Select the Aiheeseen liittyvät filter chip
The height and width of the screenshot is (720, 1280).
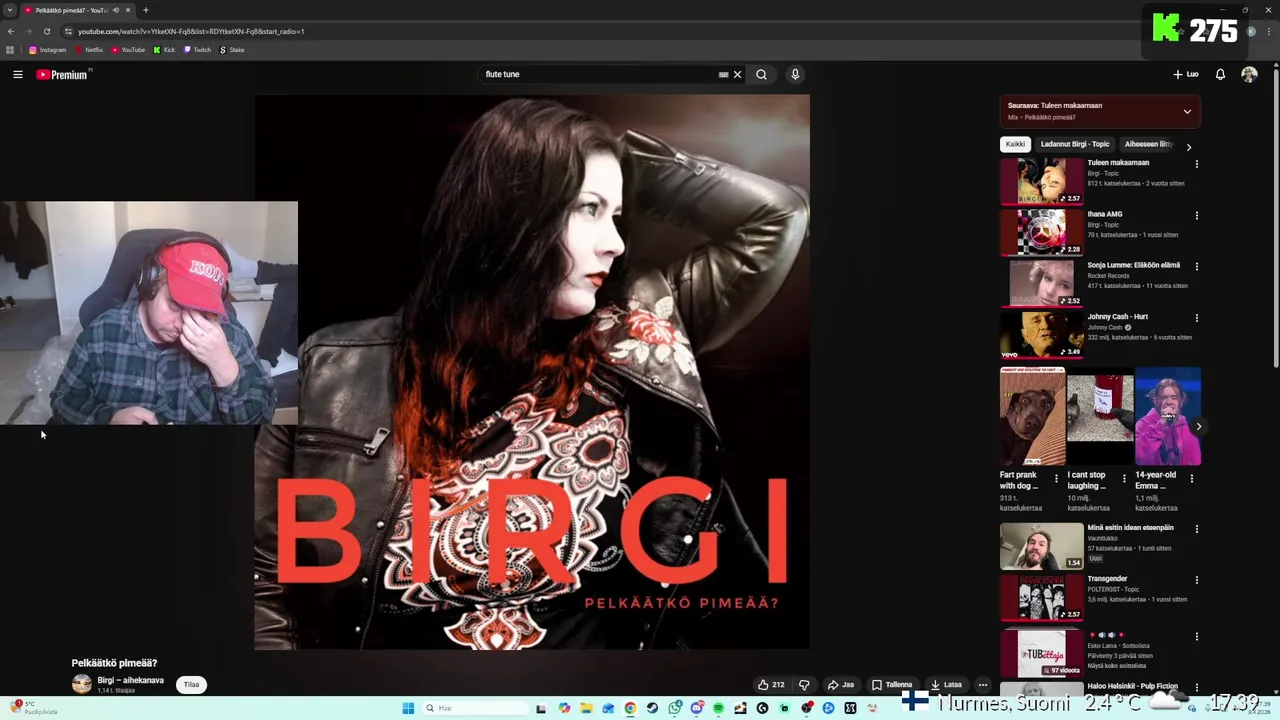pyautogui.click(x=1148, y=144)
